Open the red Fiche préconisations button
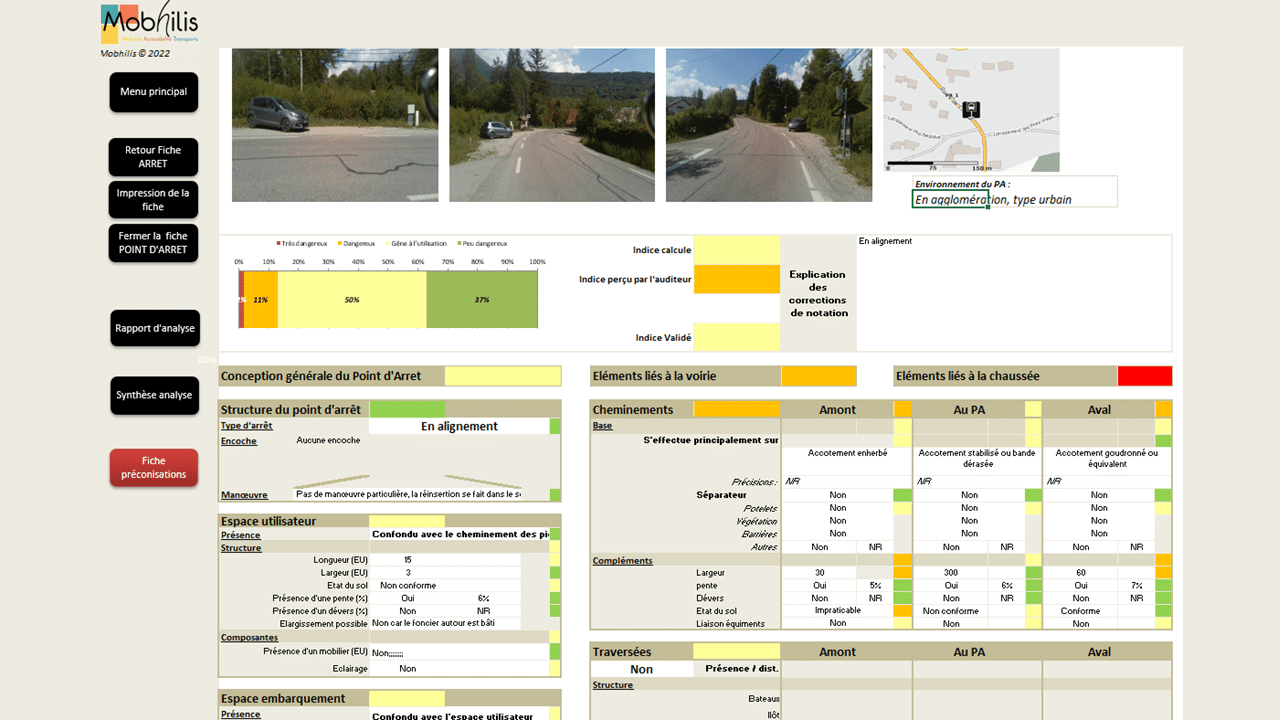This screenshot has width=1280, height=720. [x=154, y=468]
